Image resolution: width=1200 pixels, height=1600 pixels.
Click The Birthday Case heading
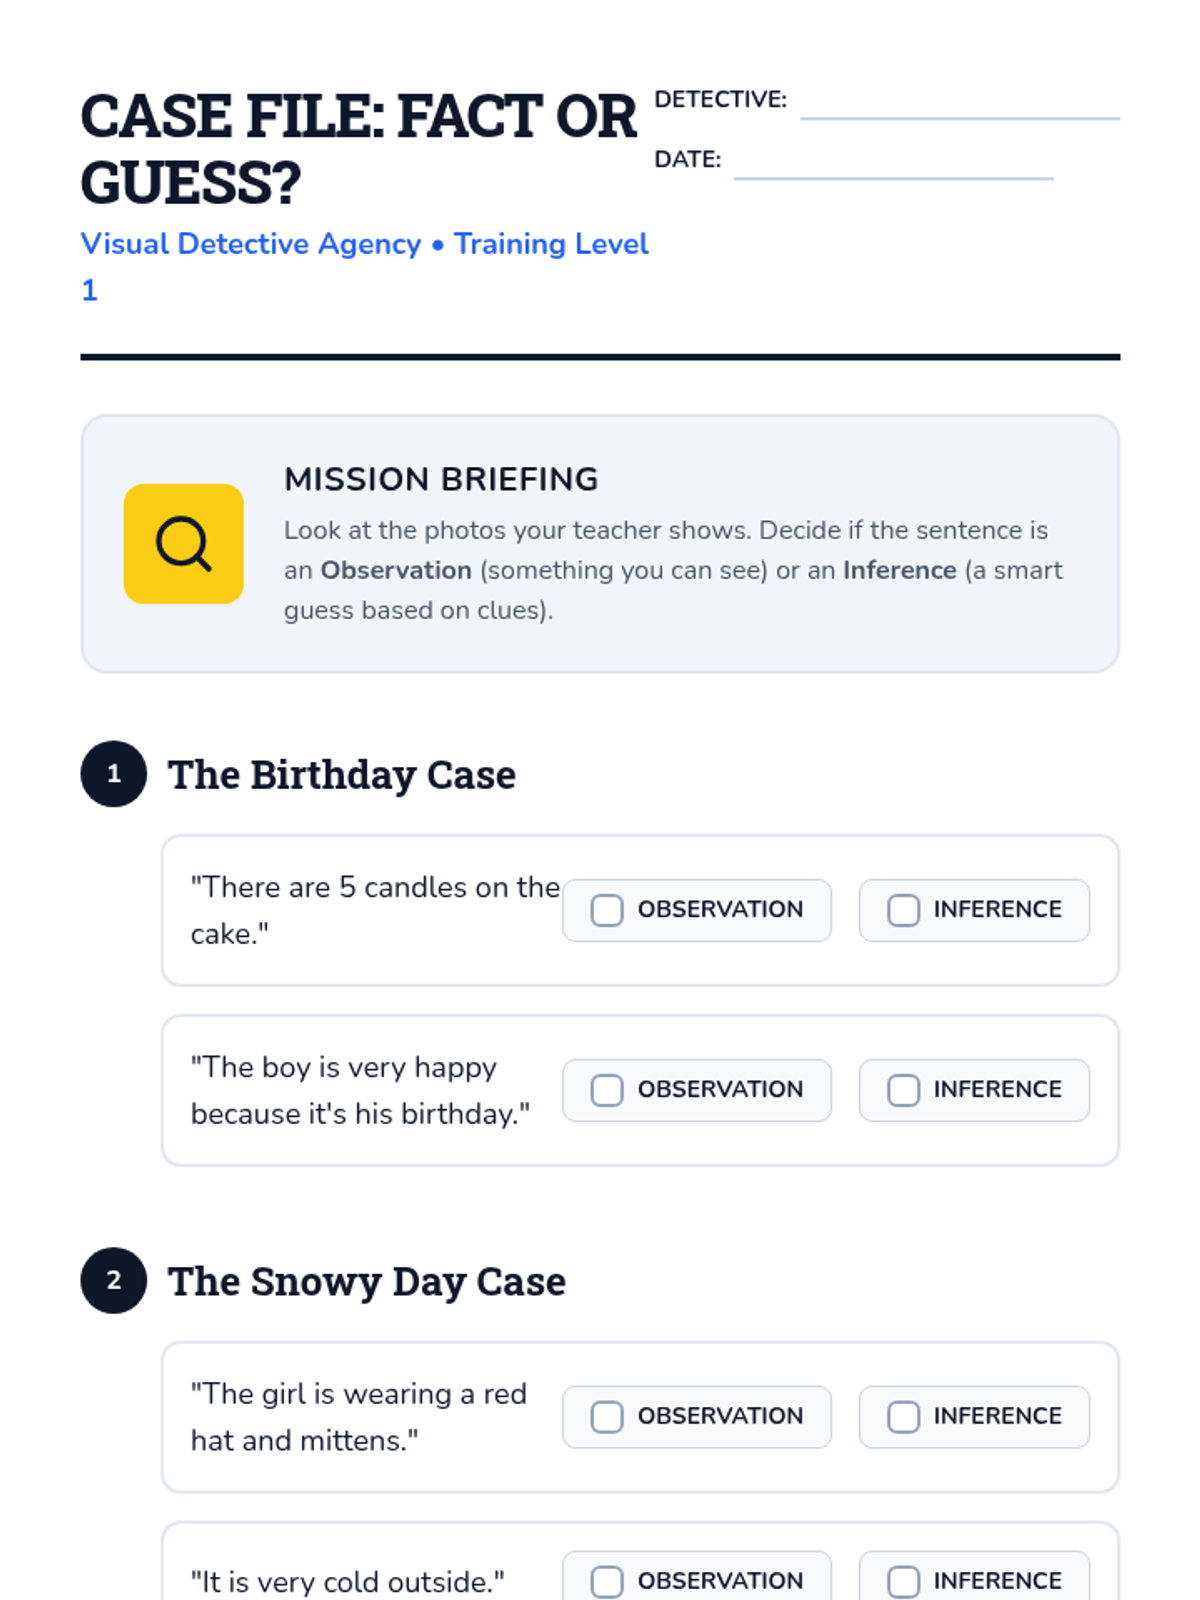(x=342, y=775)
